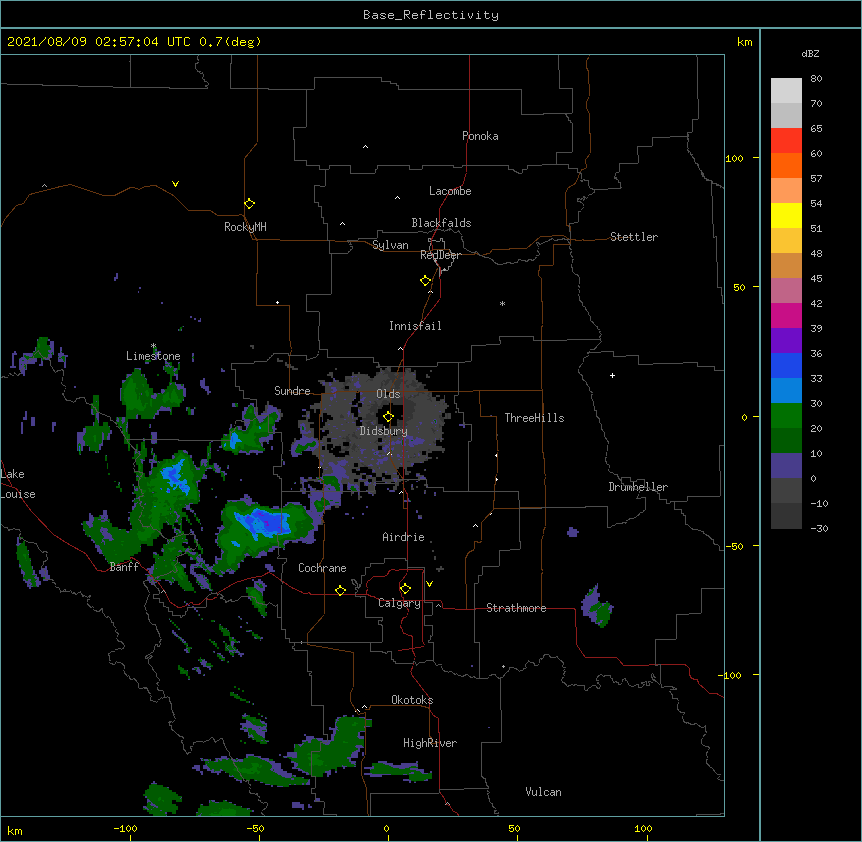Click the yellow diamond marker south of RedDeer
The image size is (862, 842).
[425, 281]
